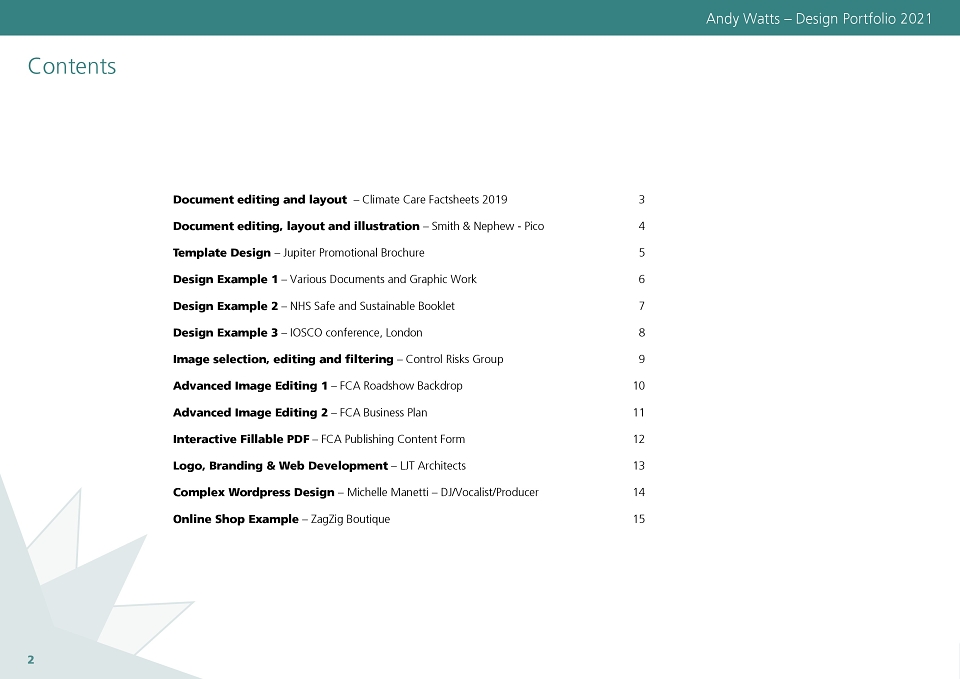Click the Andy Watts Design Portfolio header
This screenshot has height=679, width=960.
pyautogui.click(x=819, y=18)
